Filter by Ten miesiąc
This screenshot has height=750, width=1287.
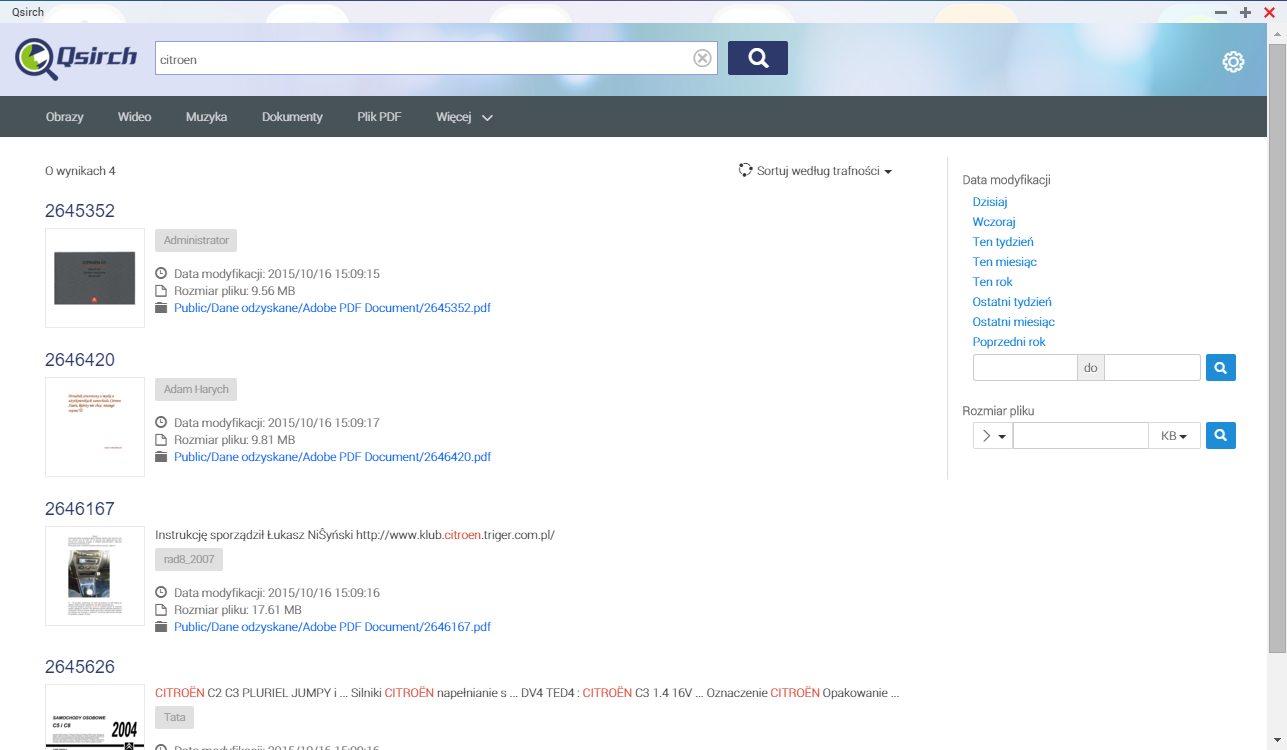tap(1005, 262)
